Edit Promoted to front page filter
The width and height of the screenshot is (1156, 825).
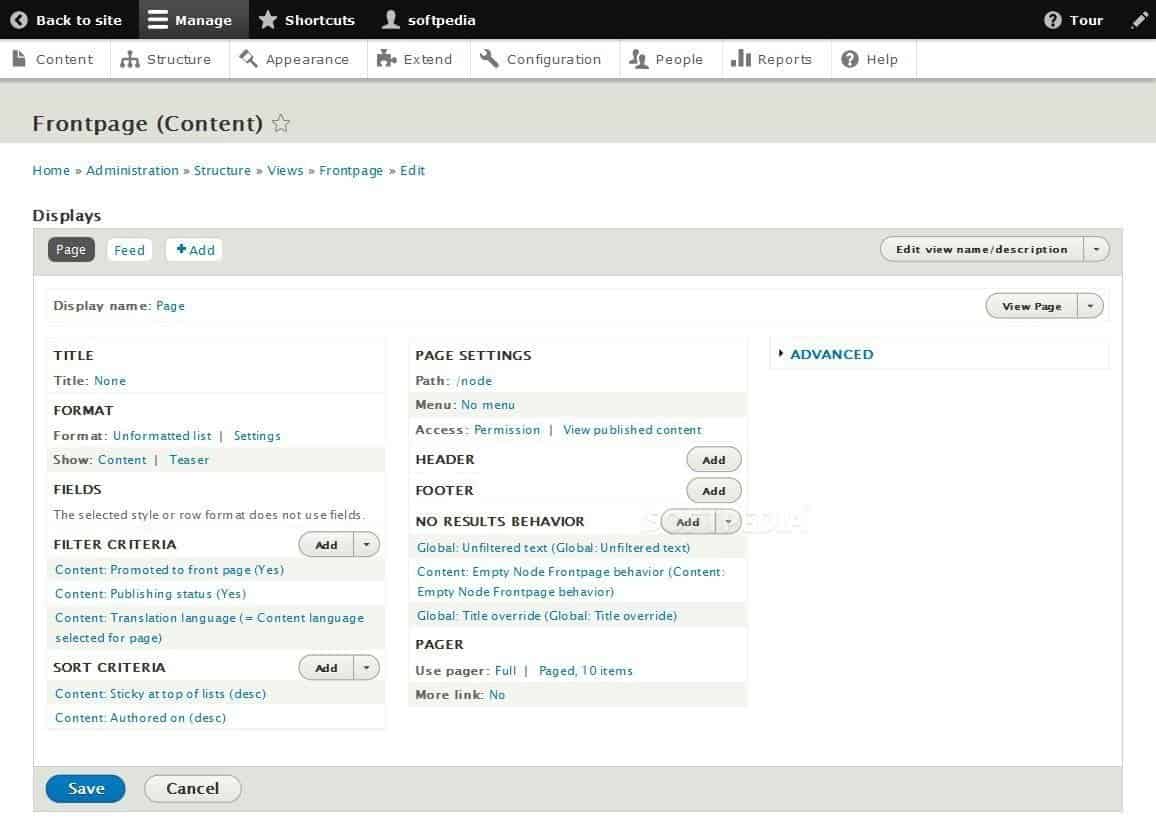(170, 570)
